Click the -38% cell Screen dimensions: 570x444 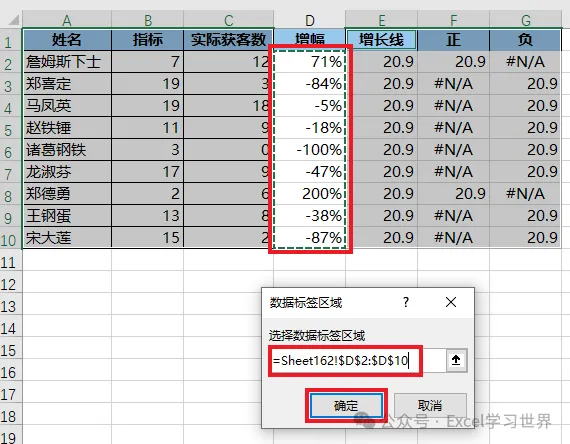coord(309,216)
